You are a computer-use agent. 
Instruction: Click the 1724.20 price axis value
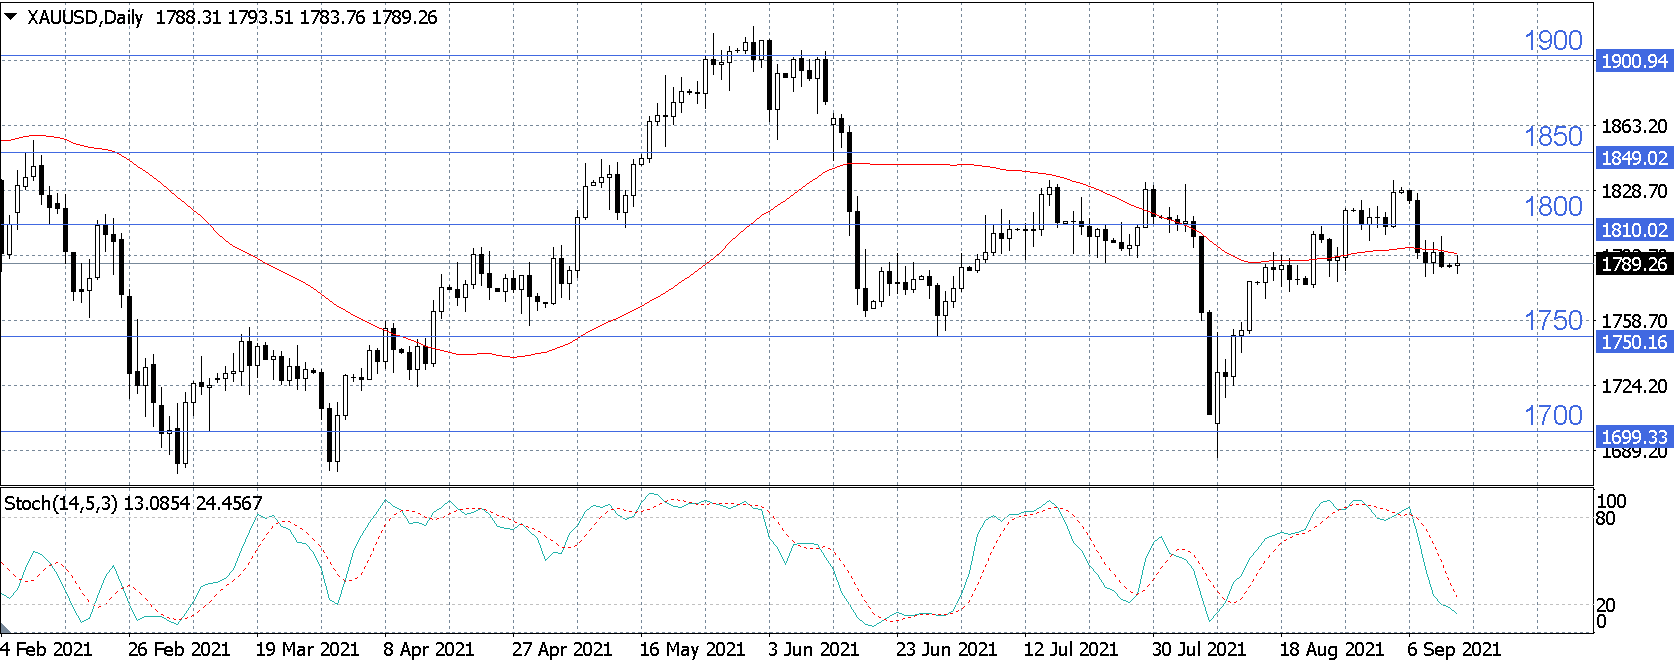tap(1634, 386)
